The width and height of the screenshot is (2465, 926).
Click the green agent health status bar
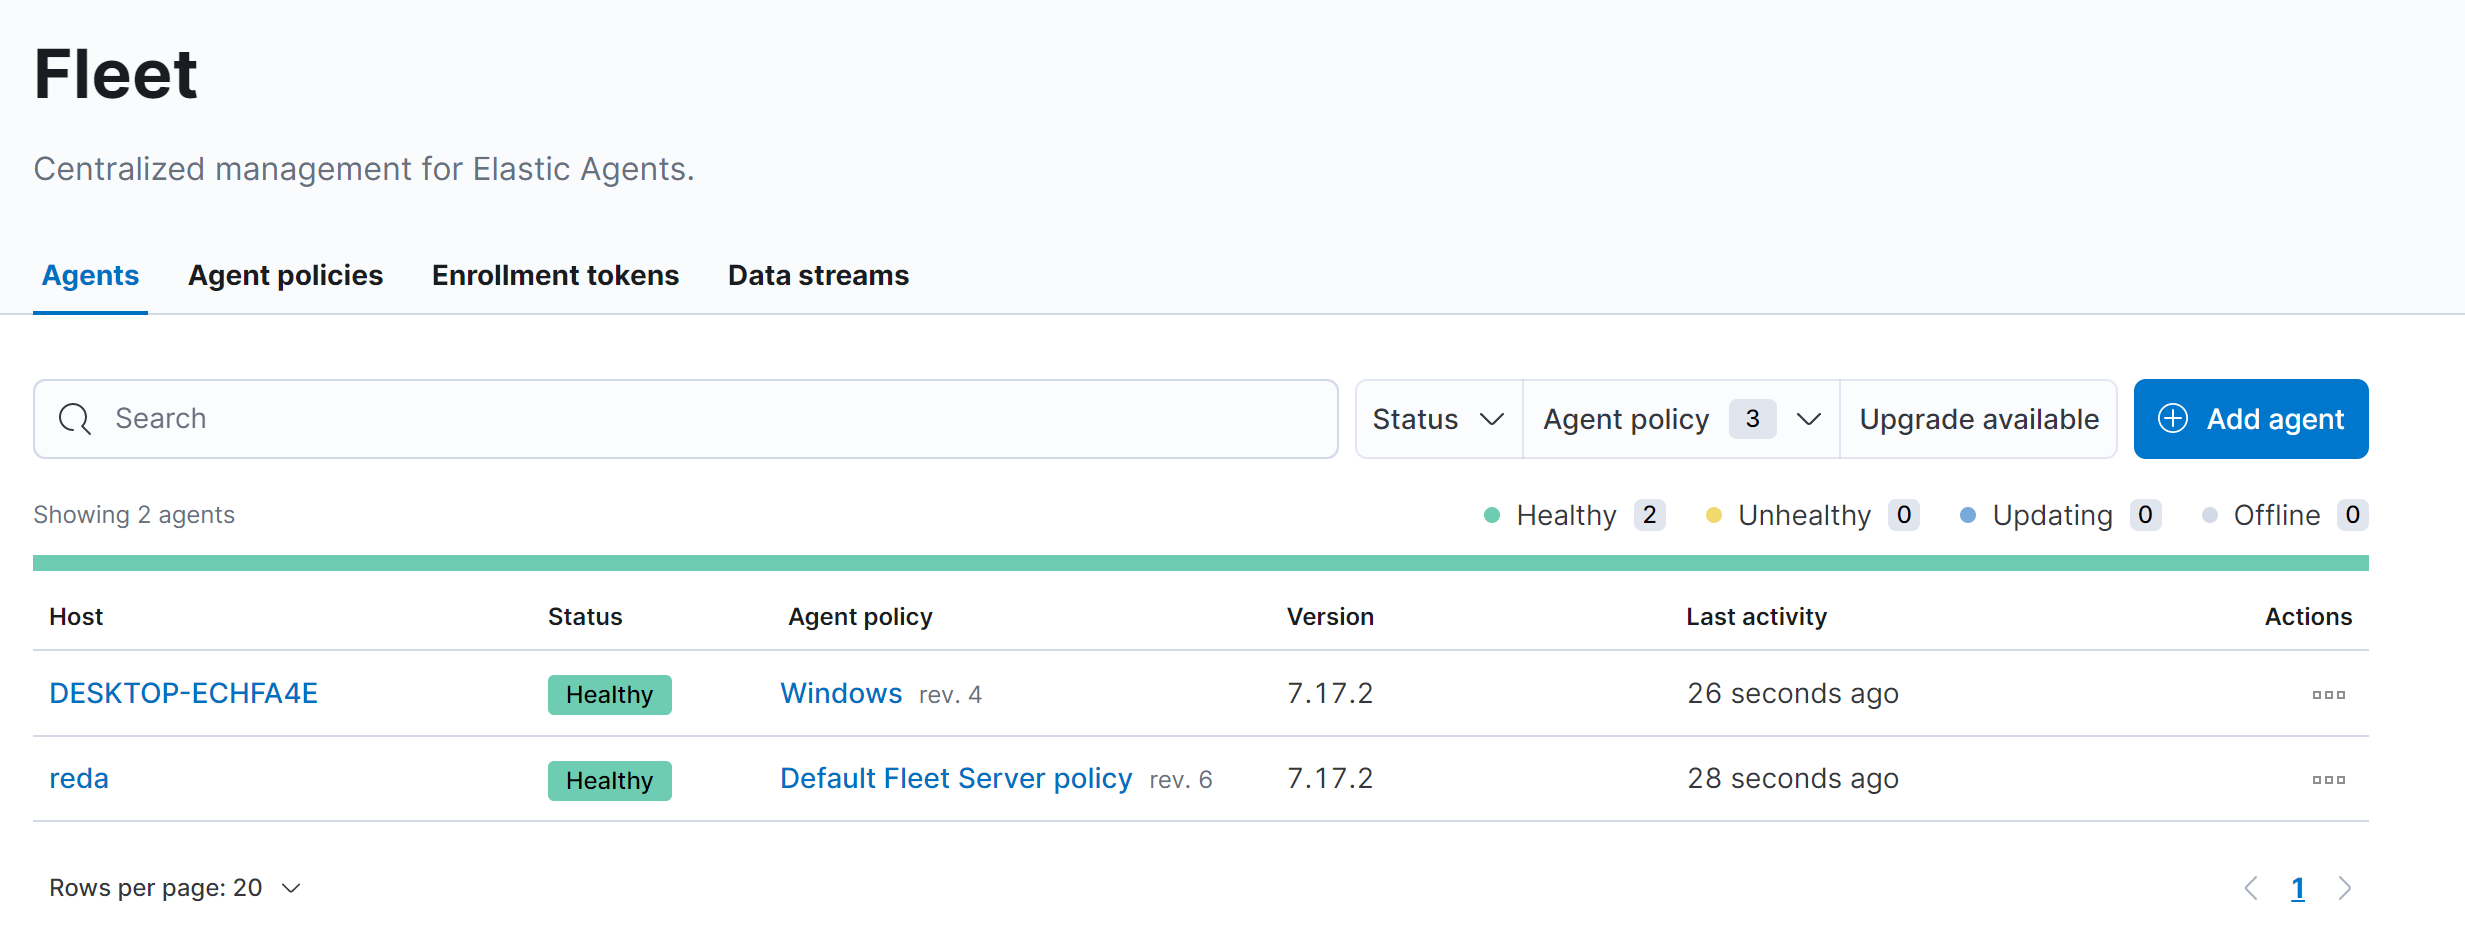1200,563
